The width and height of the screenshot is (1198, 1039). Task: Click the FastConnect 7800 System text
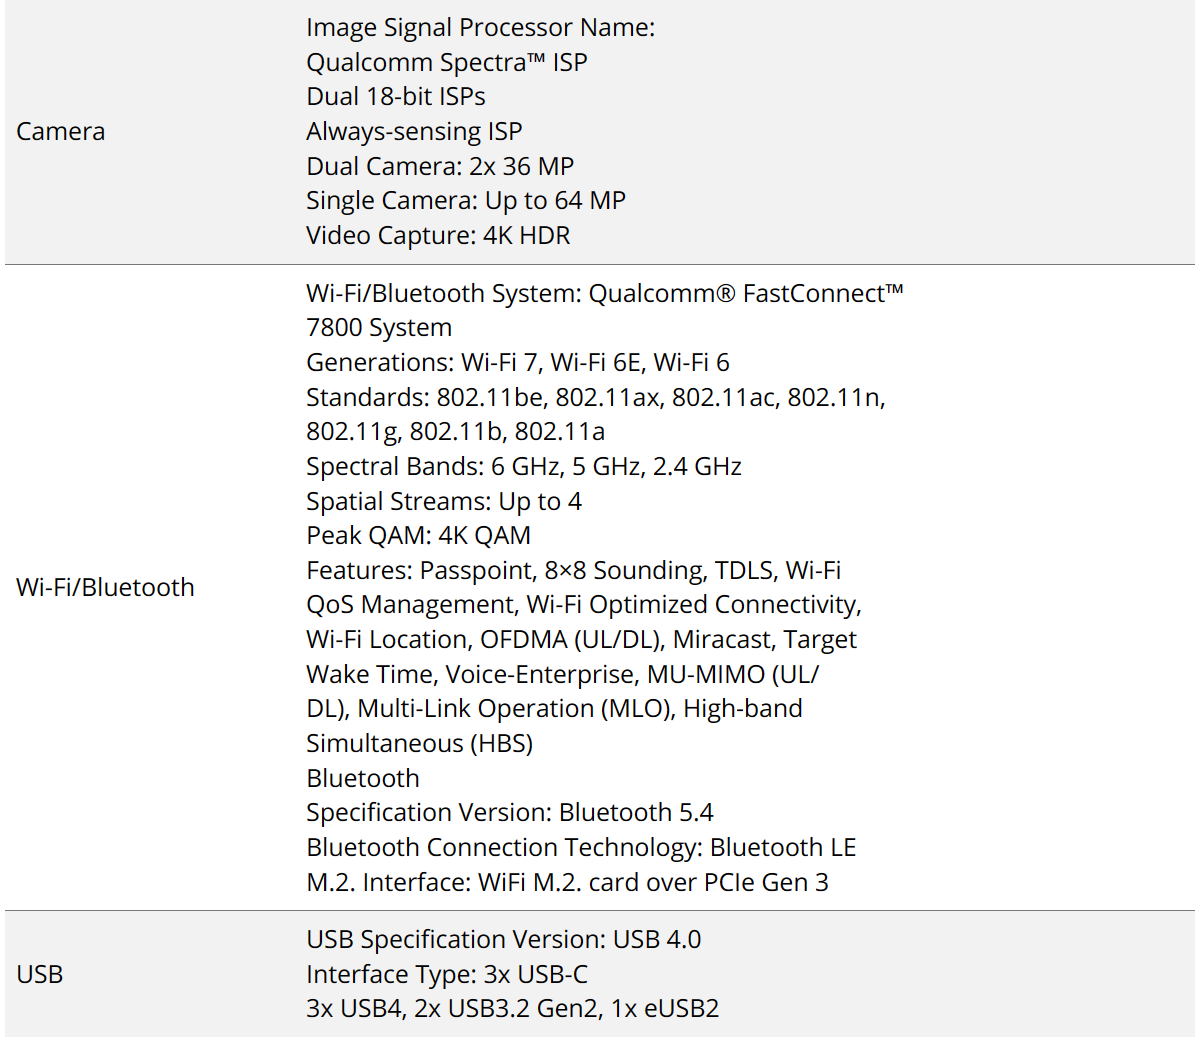[x=604, y=310]
